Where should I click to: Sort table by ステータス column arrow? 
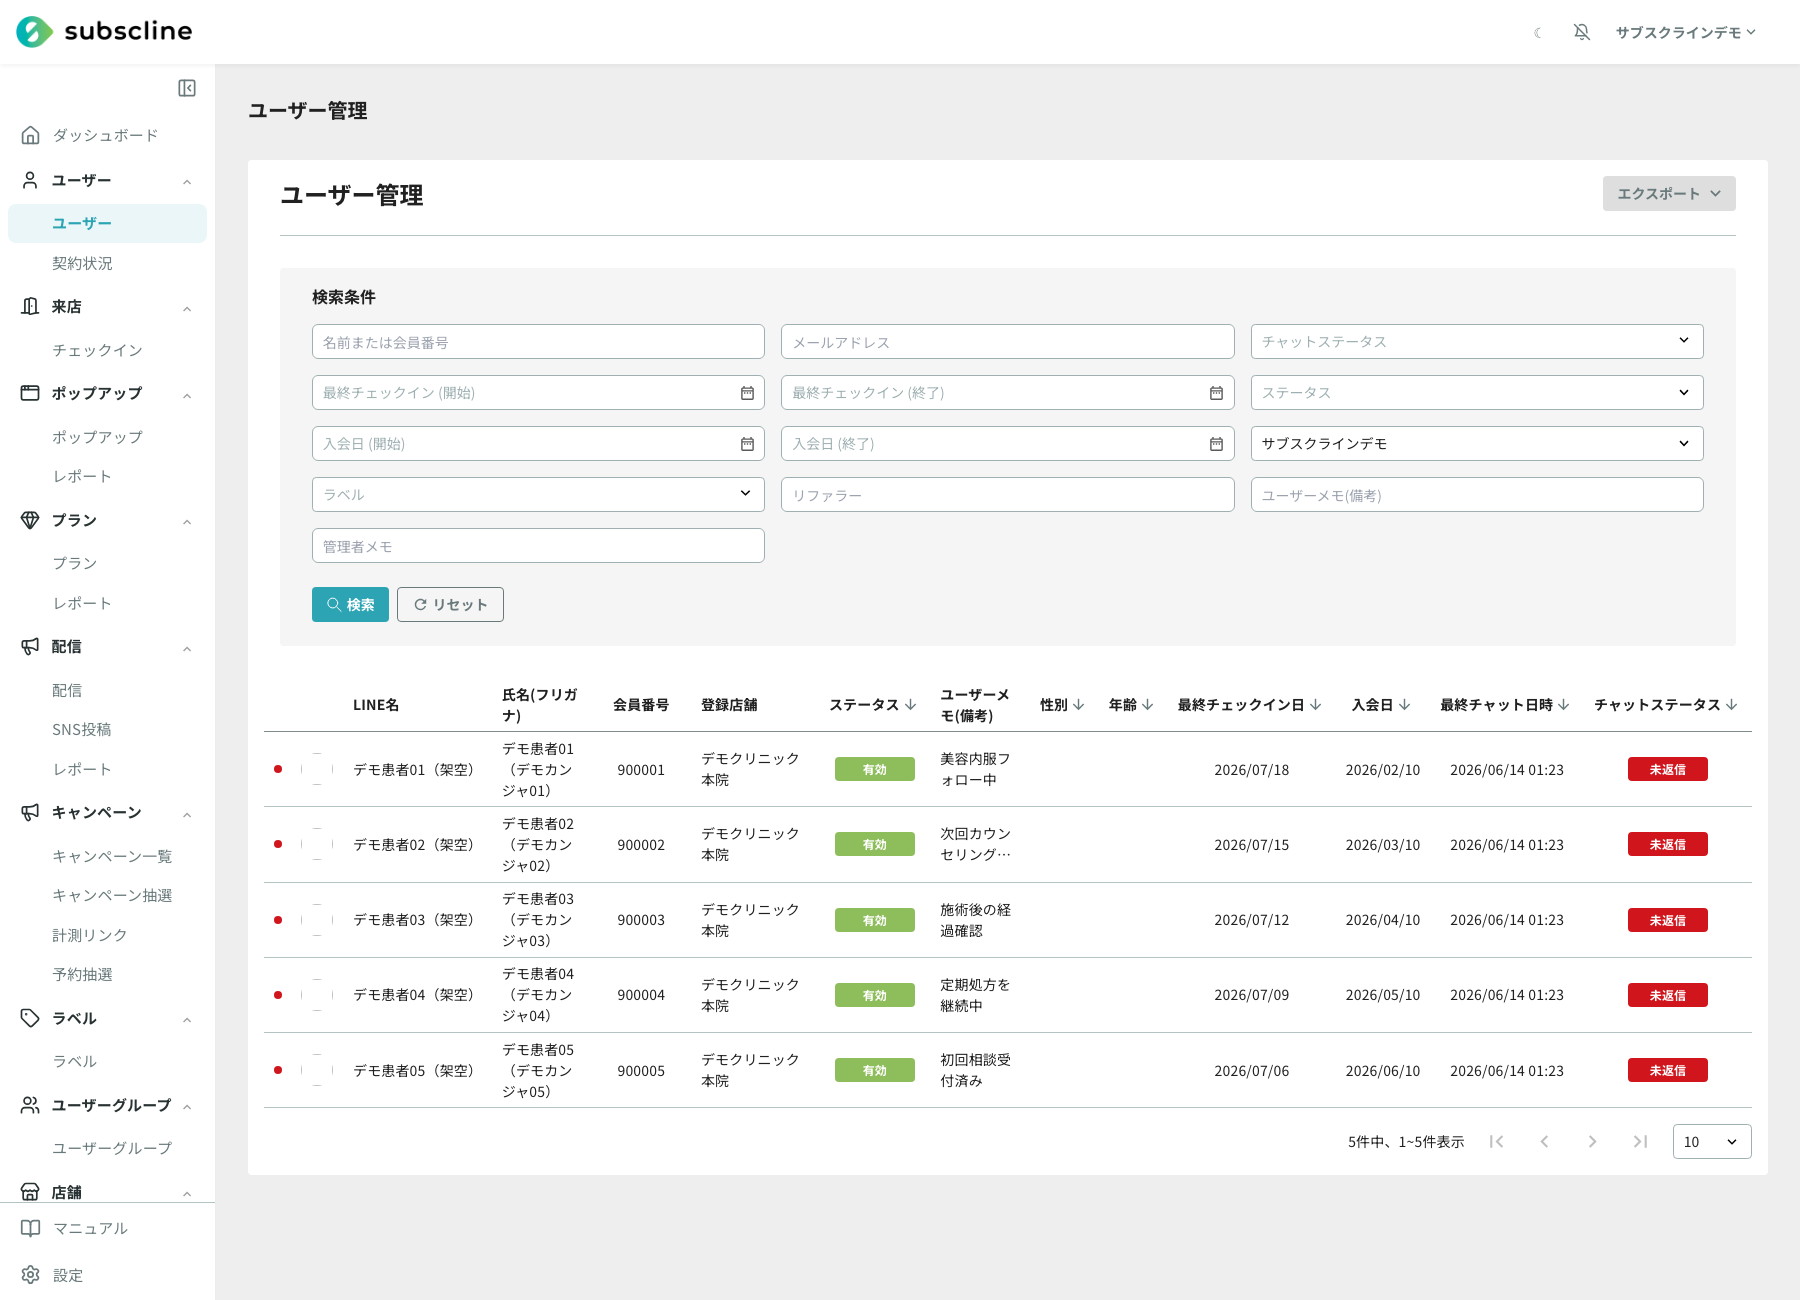[x=910, y=705]
